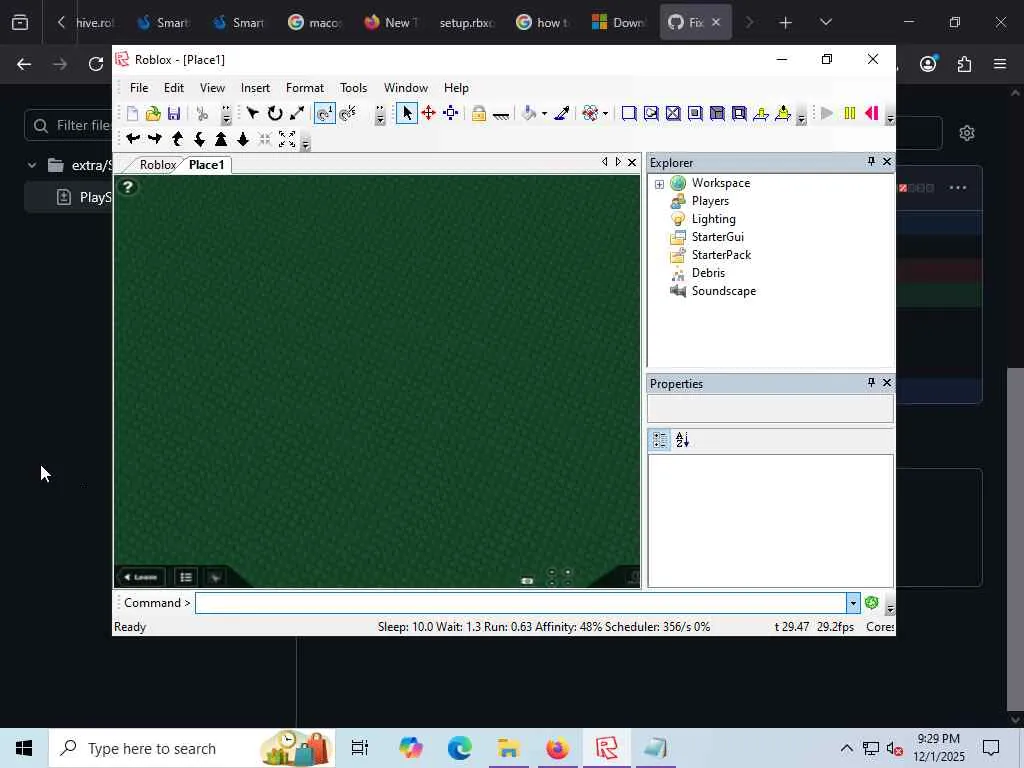Screen dimensions: 1024x768
Task: Open toolbar options after the Cut icon
Action: [x=226, y=115]
